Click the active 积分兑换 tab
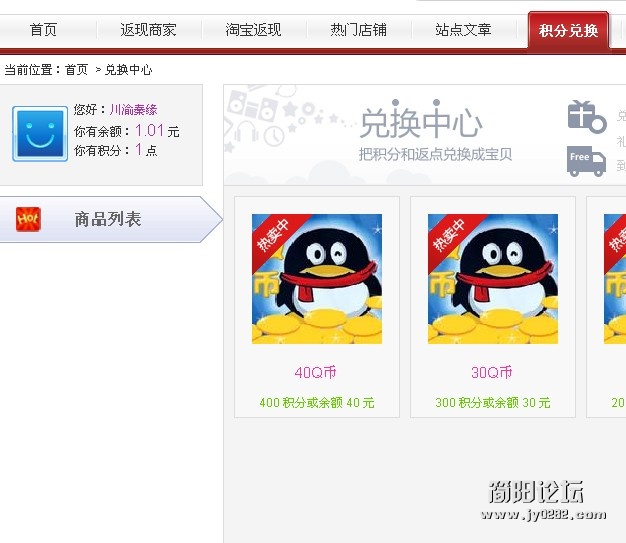Viewport: 626px width, 543px height. click(x=569, y=30)
